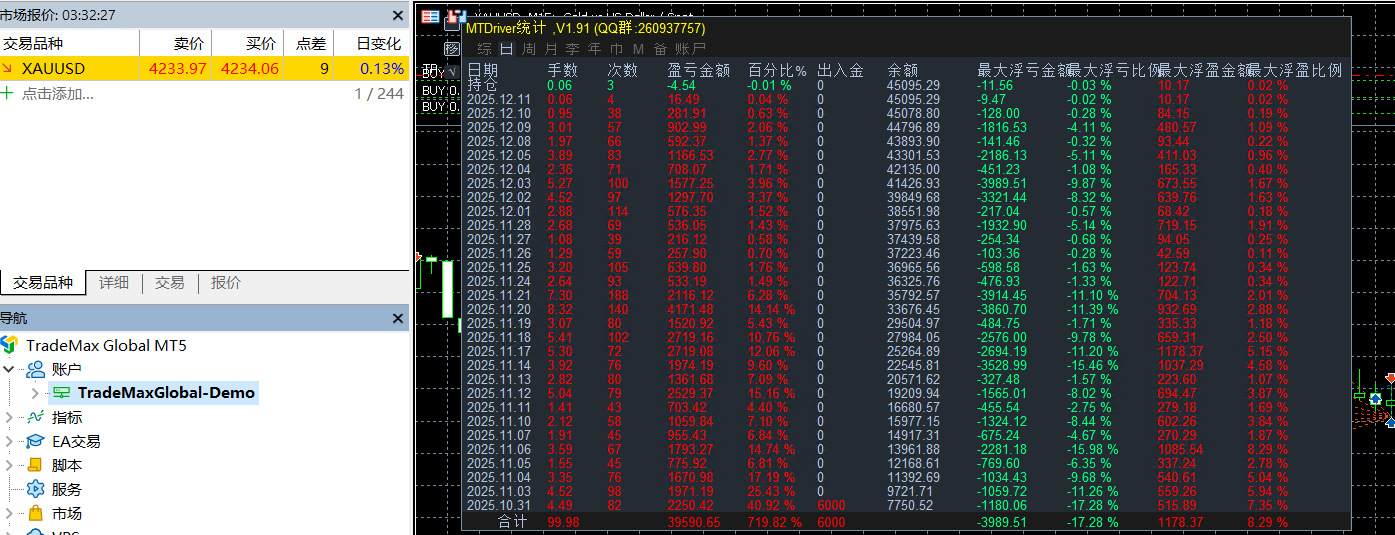Image resolution: width=1395 pixels, height=535 pixels.
Task: Select the 周 weekly tab in MTDriver
Action: point(528,48)
